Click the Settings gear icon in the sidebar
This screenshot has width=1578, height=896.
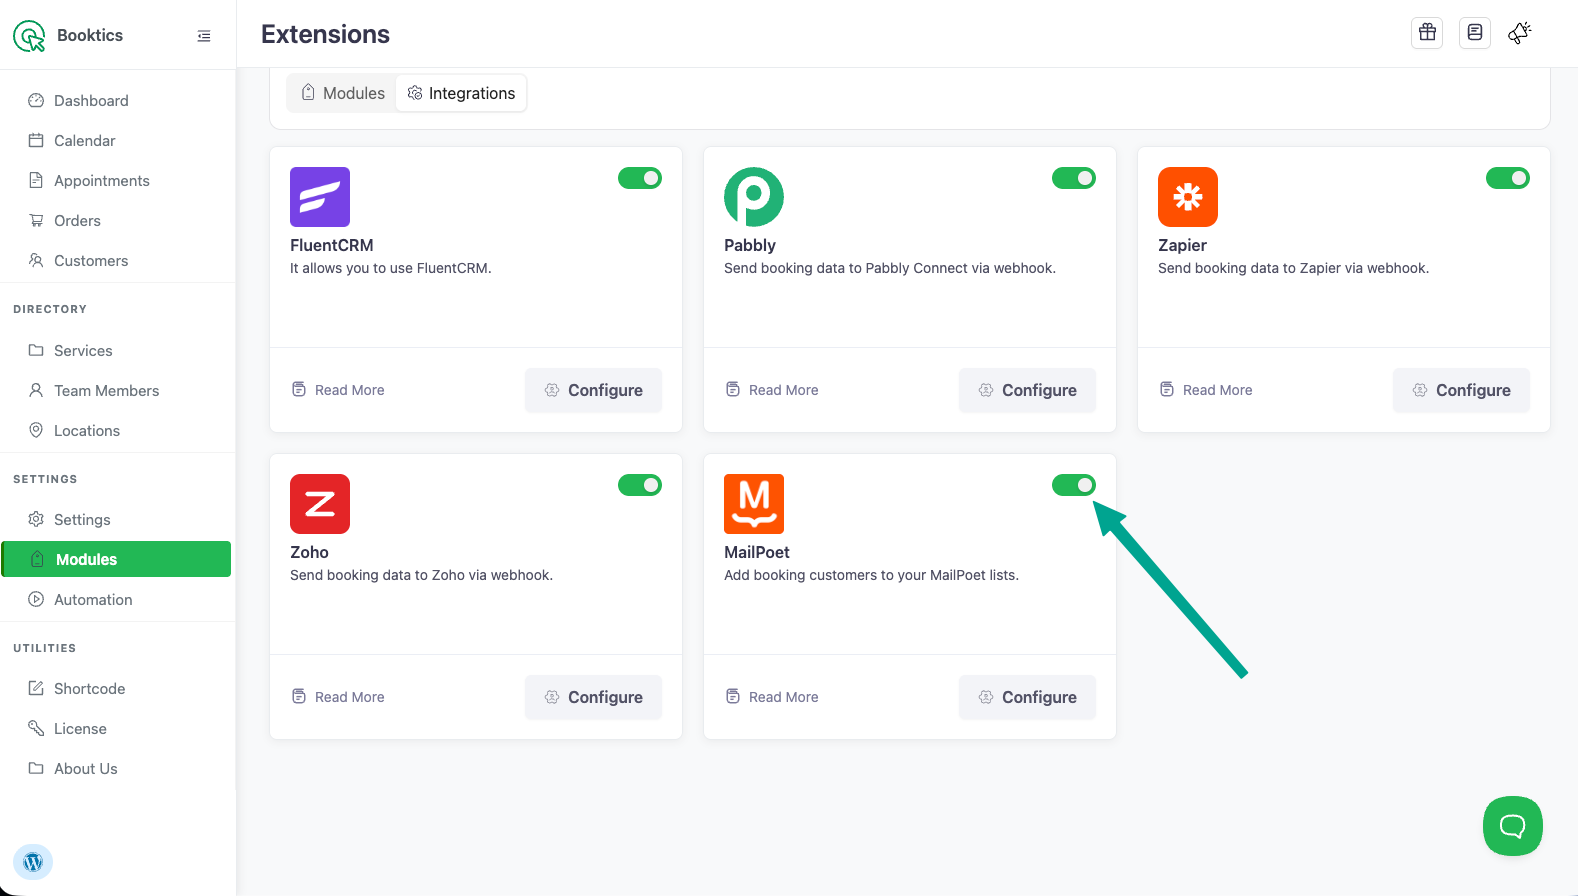pos(36,519)
